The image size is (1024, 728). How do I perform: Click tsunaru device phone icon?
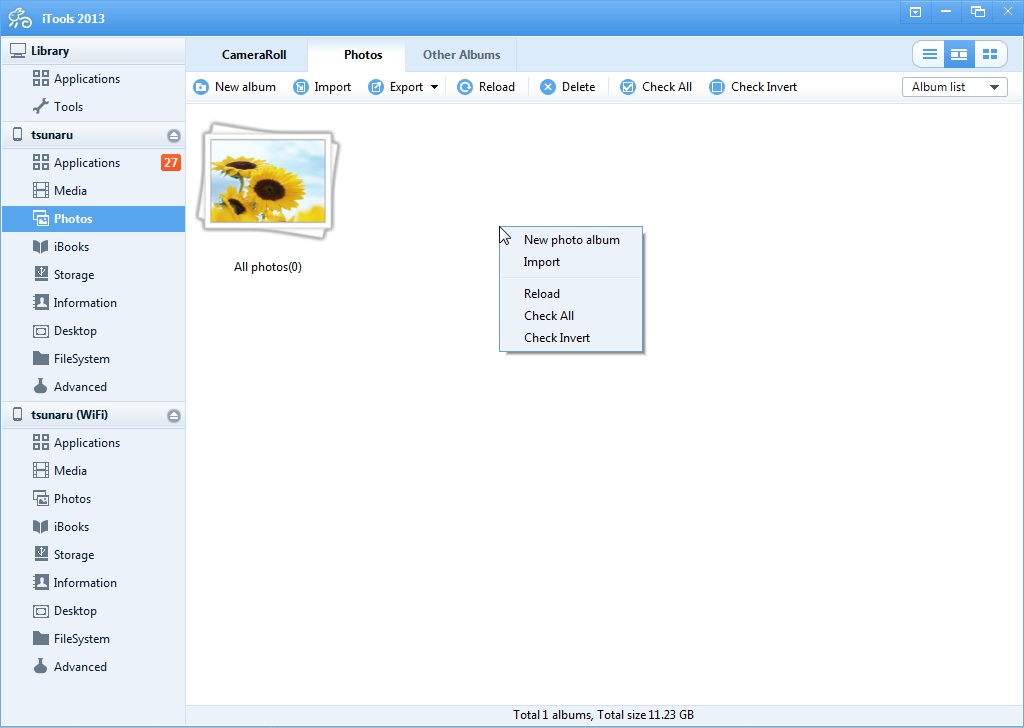[18, 135]
